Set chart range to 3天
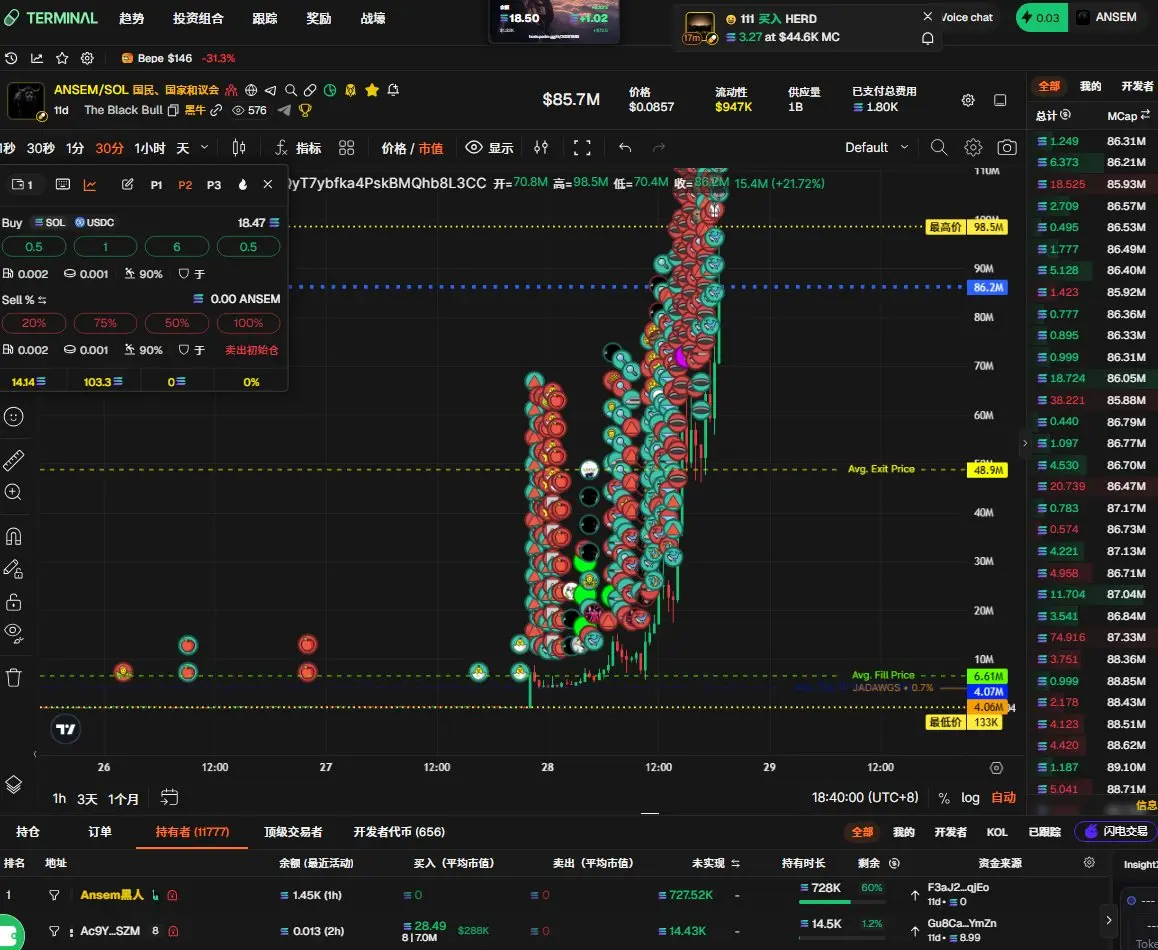The image size is (1158, 950). pyautogui.click(x=87, y=799)
